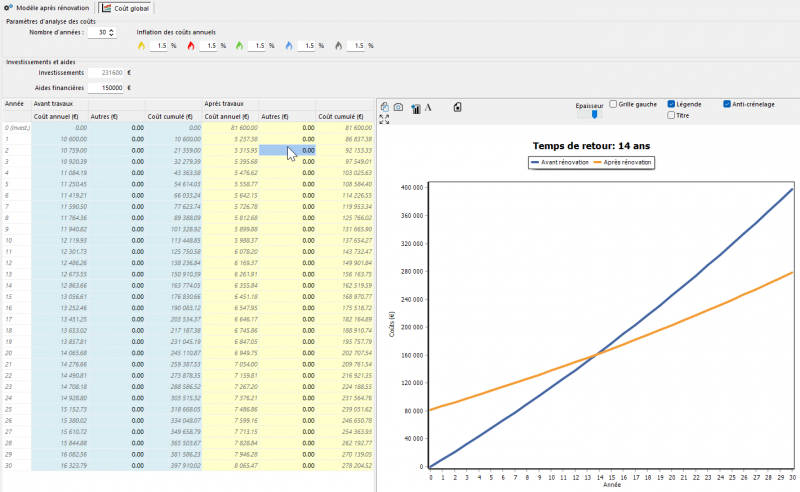Click the copy chart icon
The image size is (800, 492).
coord(384,107)
